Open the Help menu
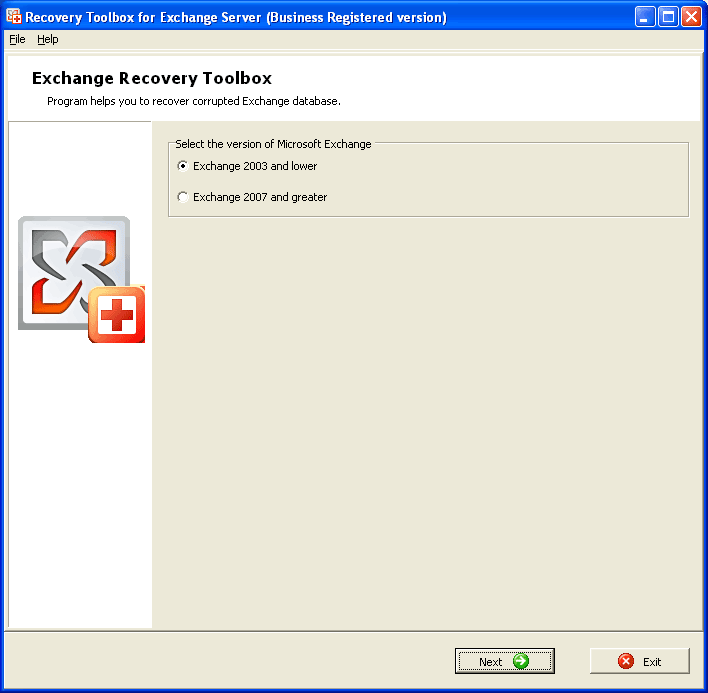Image resolution: width=708 pixels, height=693 pixels. pos(47,39)
